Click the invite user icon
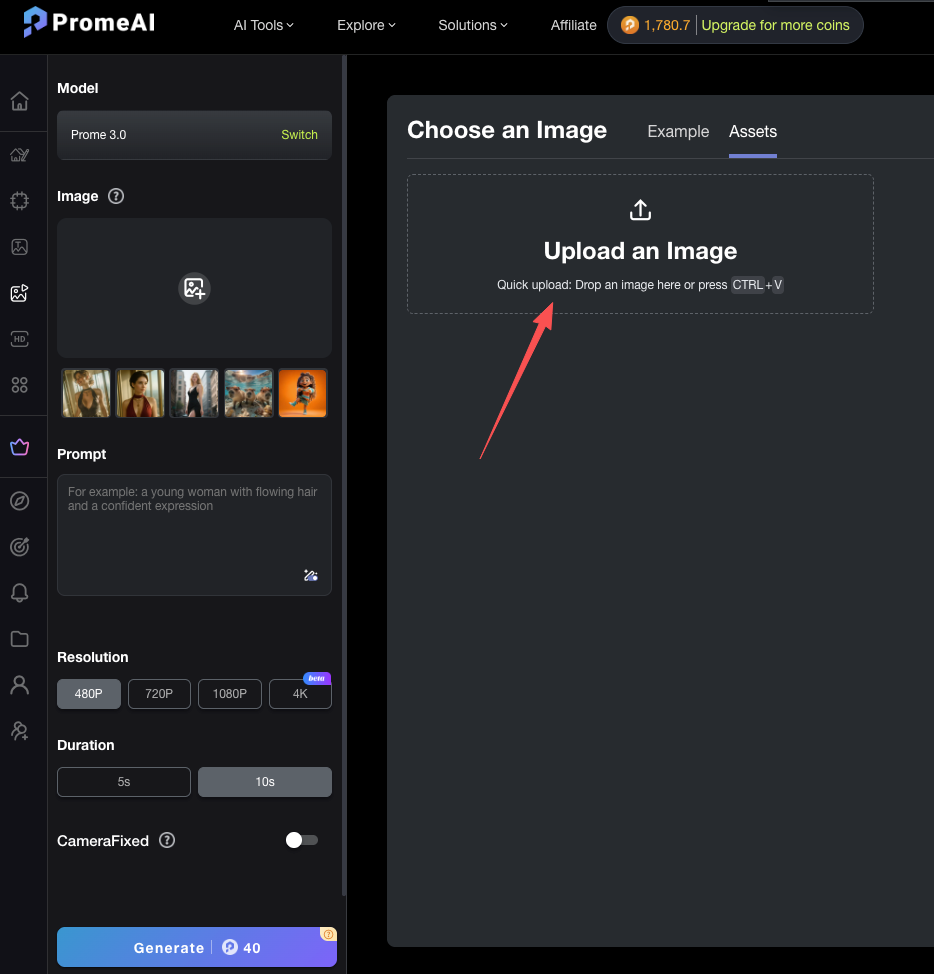The height and width of the screenshot is (974, 934). tap(19, 730)
